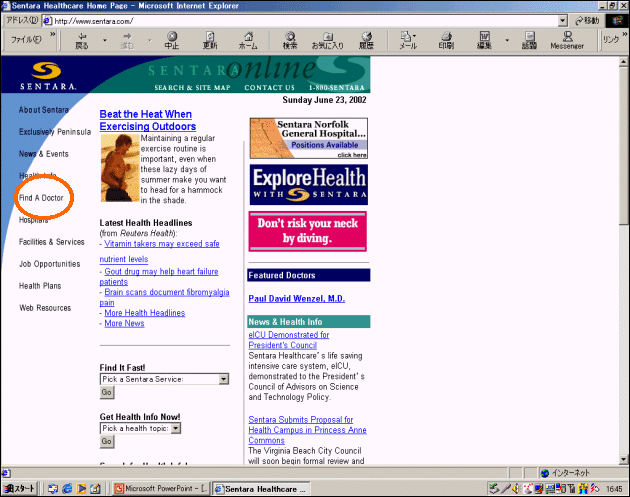The image size is (630, 497).
Task: Open the Favorites toolbar icon
Action: pos(328,39)
